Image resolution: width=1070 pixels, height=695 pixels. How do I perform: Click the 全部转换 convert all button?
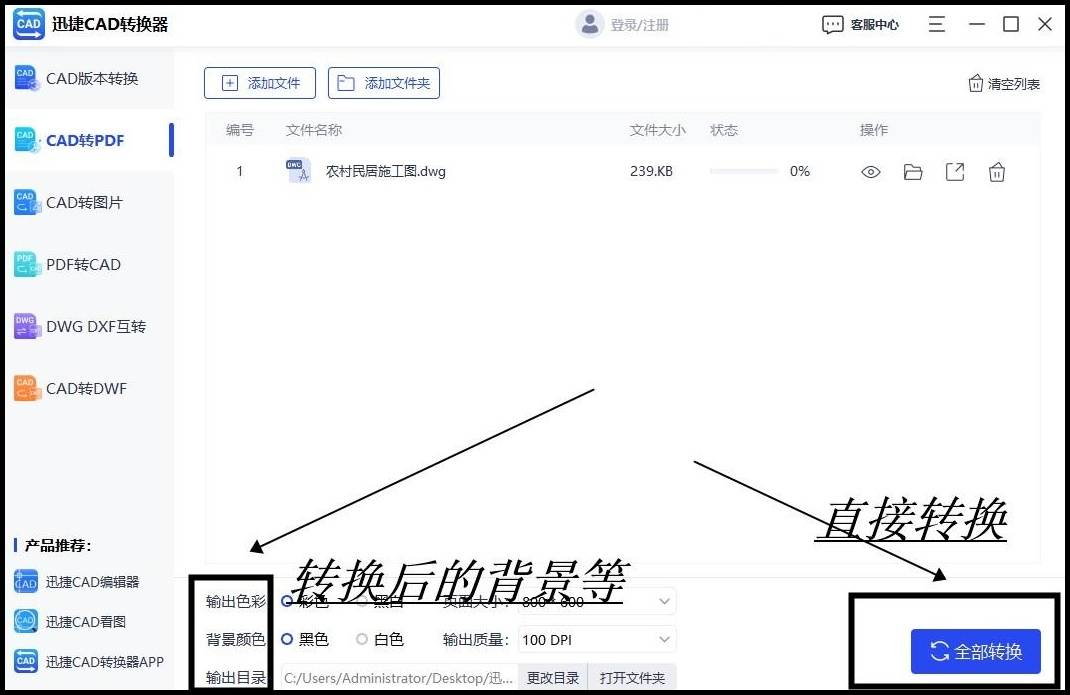pos(975,651)
